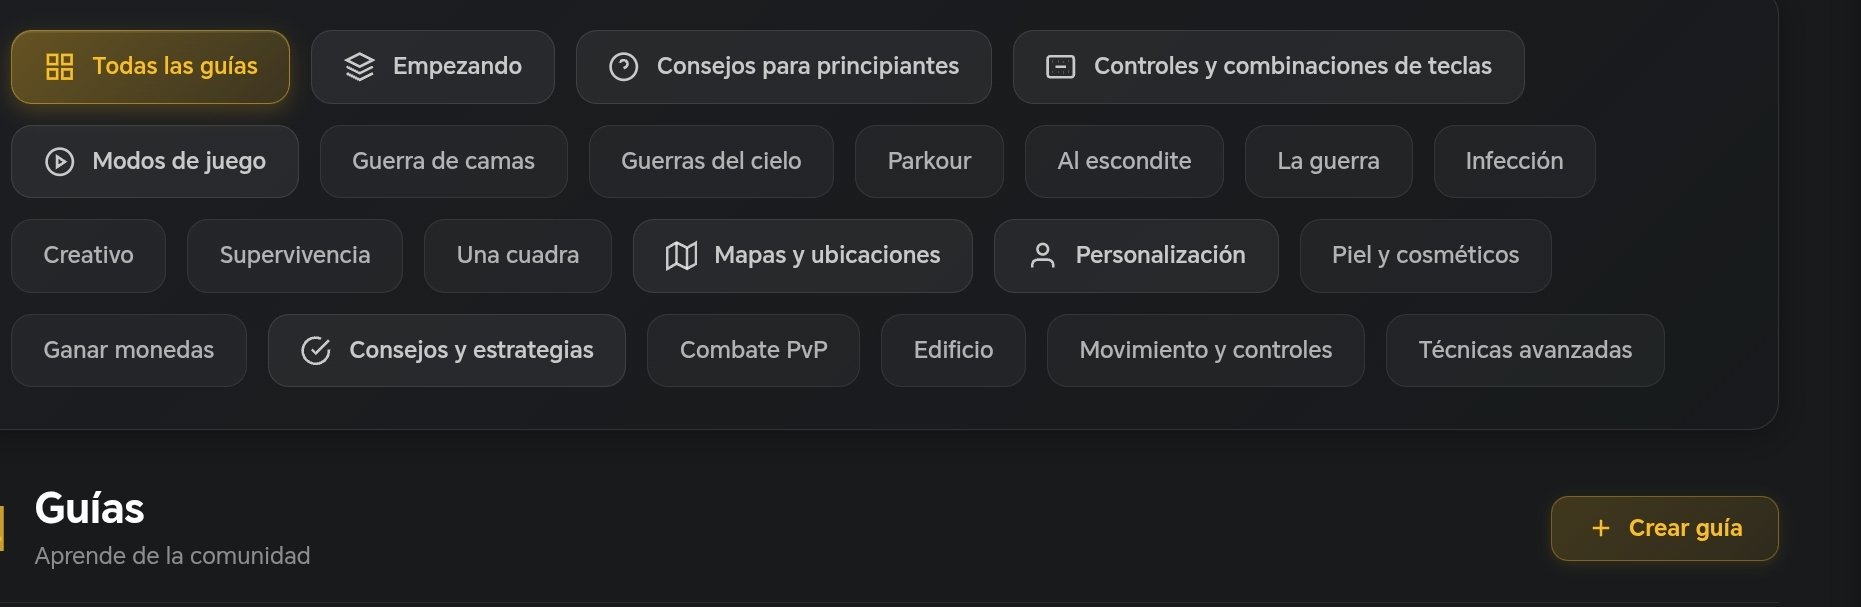Select the Guerras del cielo filter
Viewport: 1861px width, 607px height.
click(x=711, y=161)
